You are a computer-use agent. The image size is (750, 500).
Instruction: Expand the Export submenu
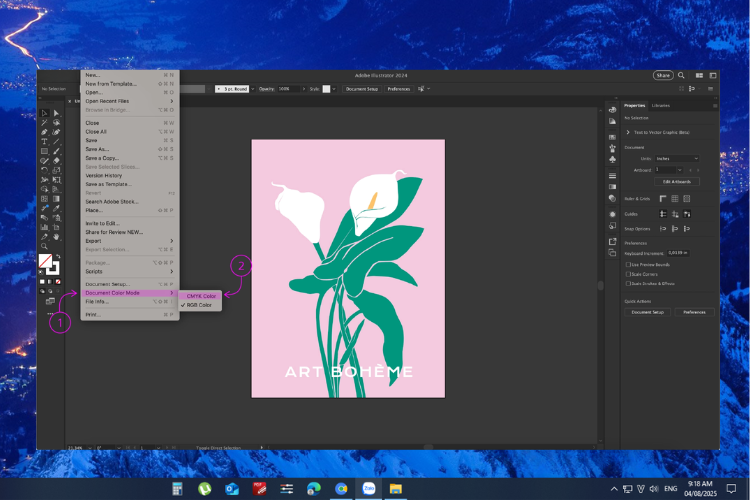(x=130, y=241)
